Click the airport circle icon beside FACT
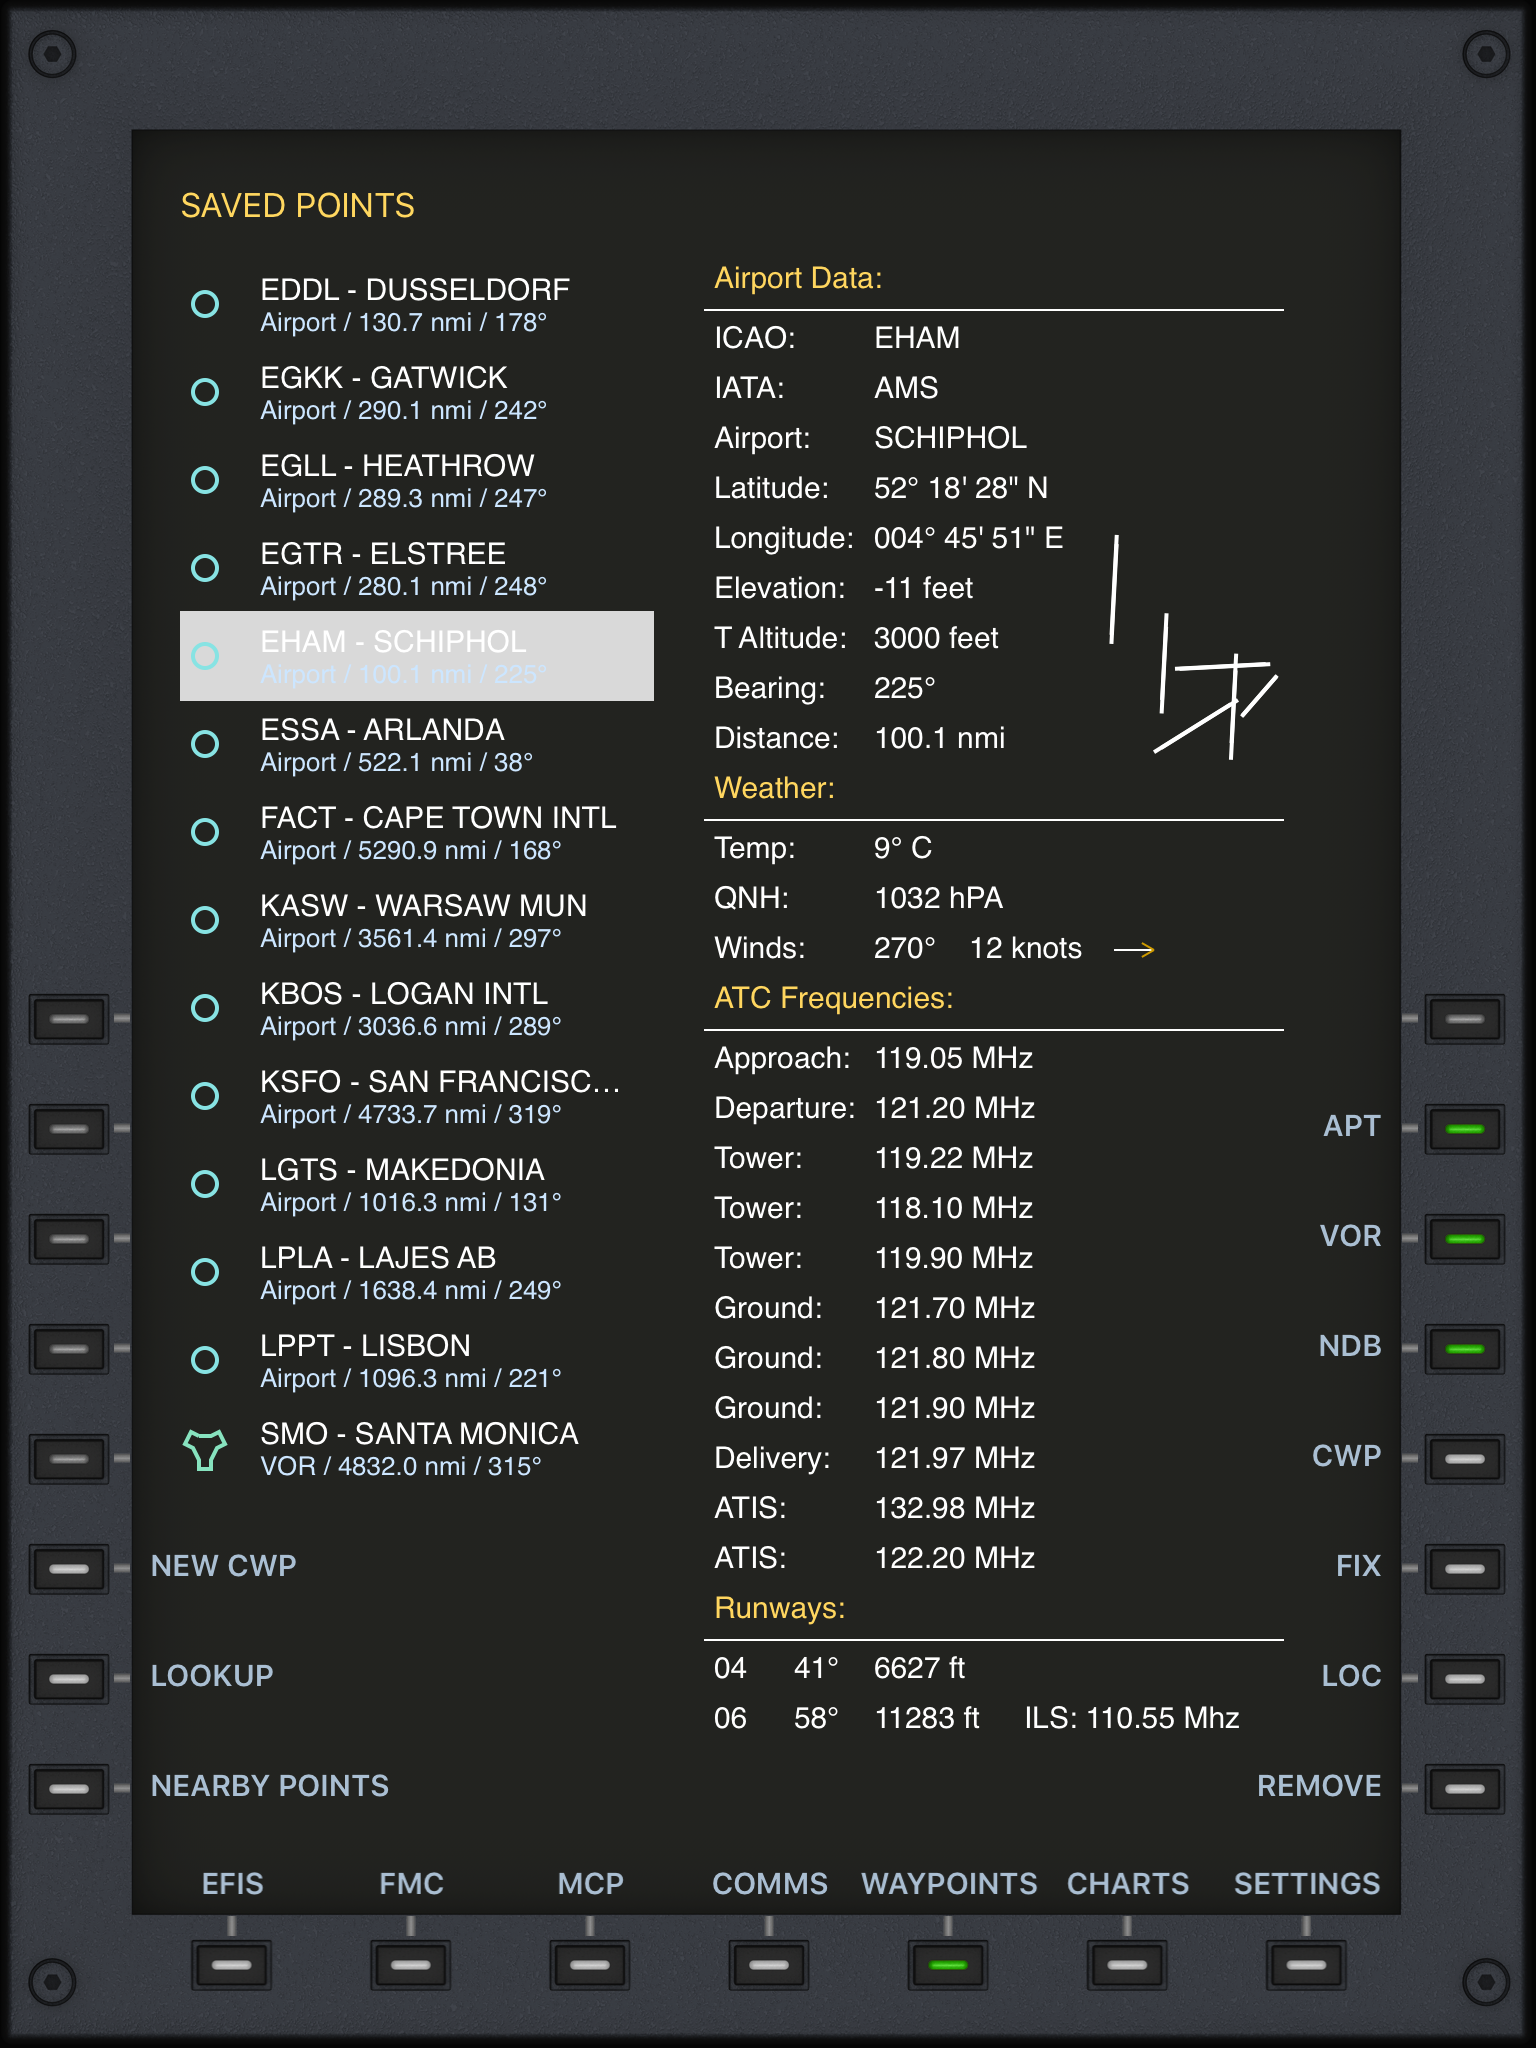 (x=205, y=832)
